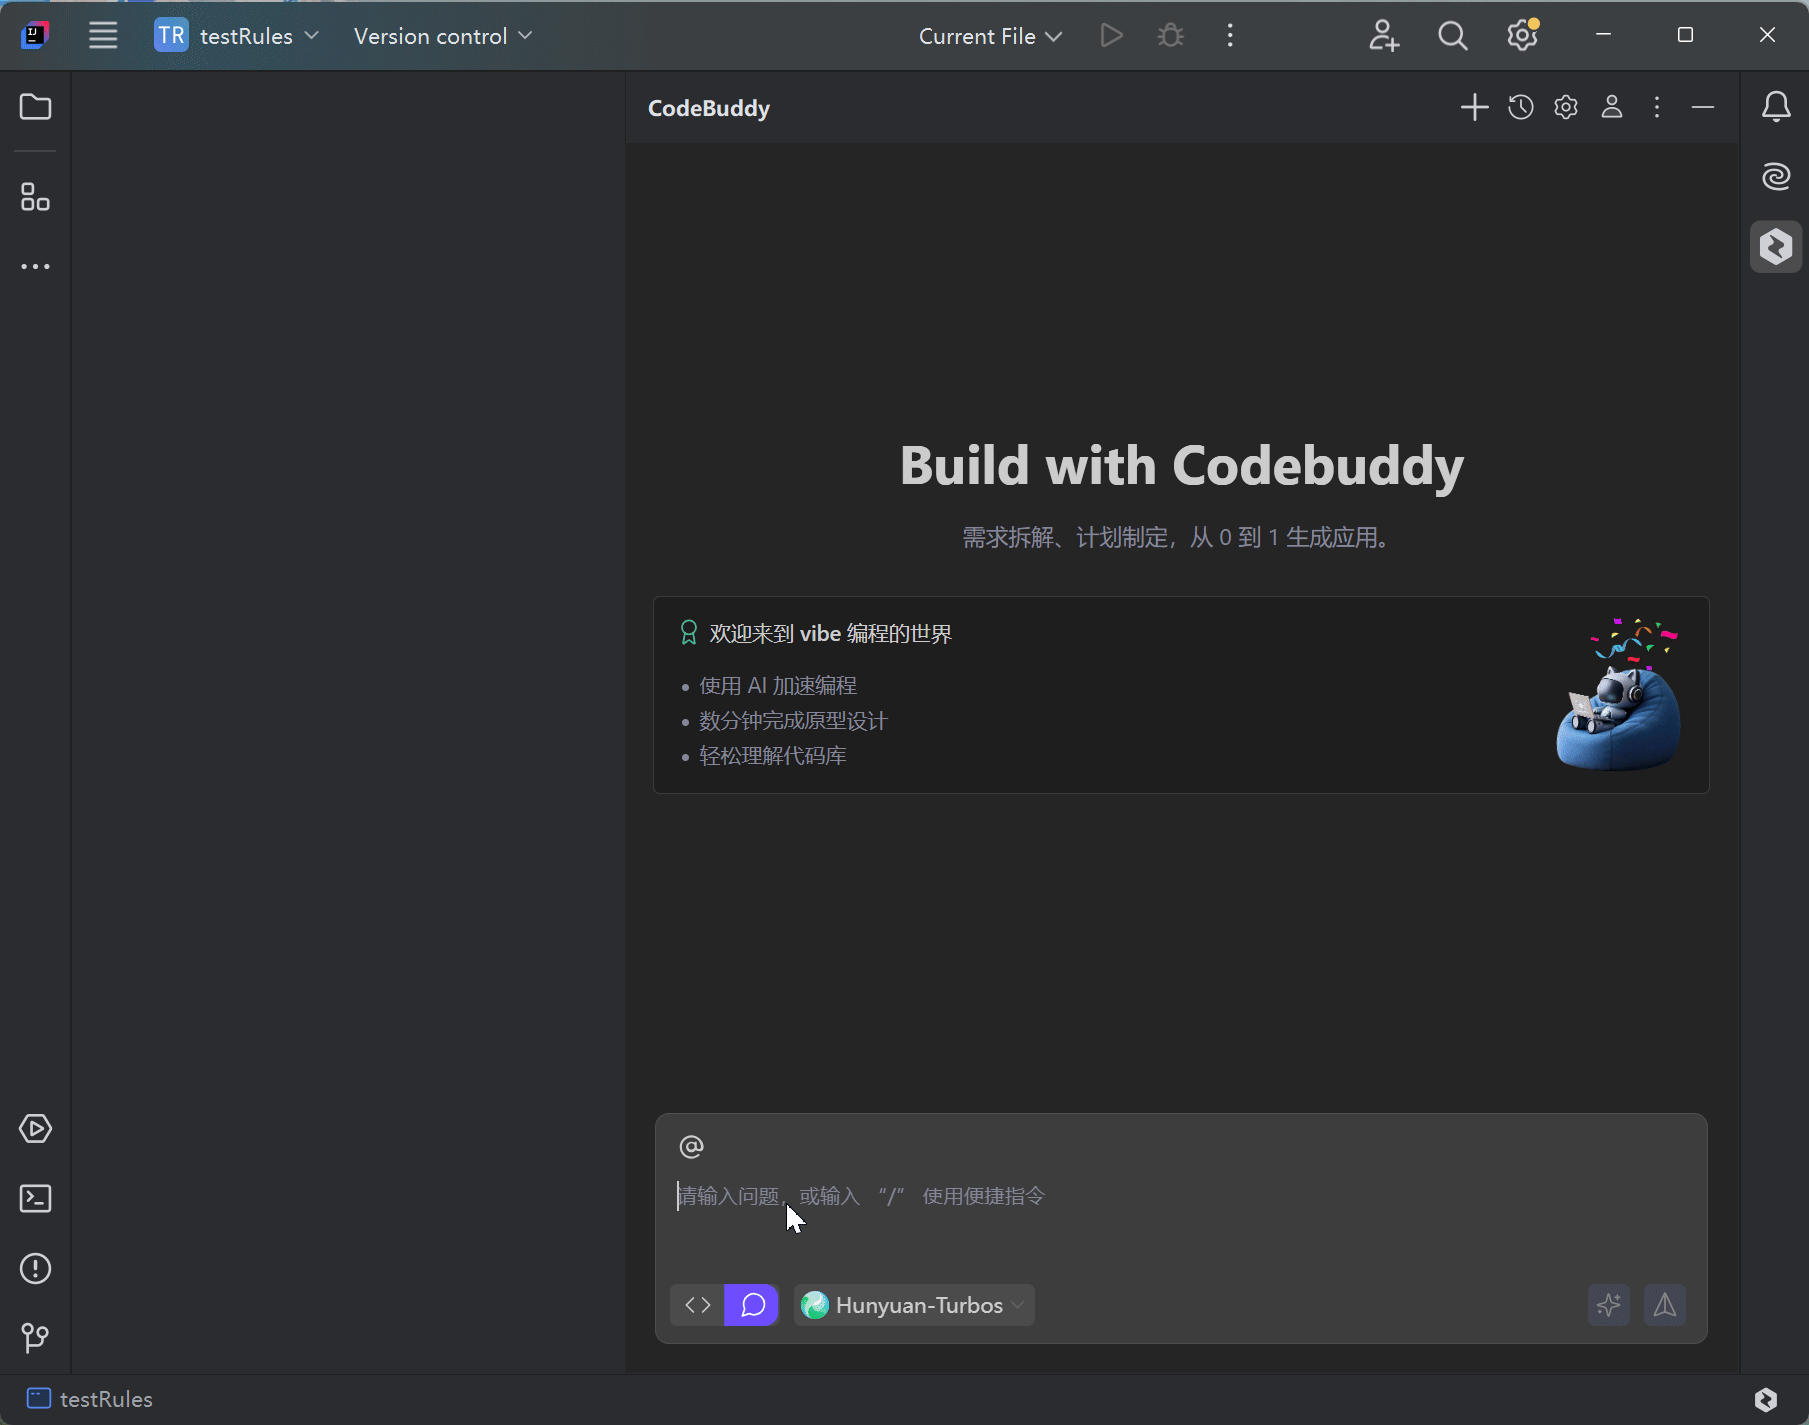
Task: Expand the Current File run configuration
Action: [x=989, y=36]
